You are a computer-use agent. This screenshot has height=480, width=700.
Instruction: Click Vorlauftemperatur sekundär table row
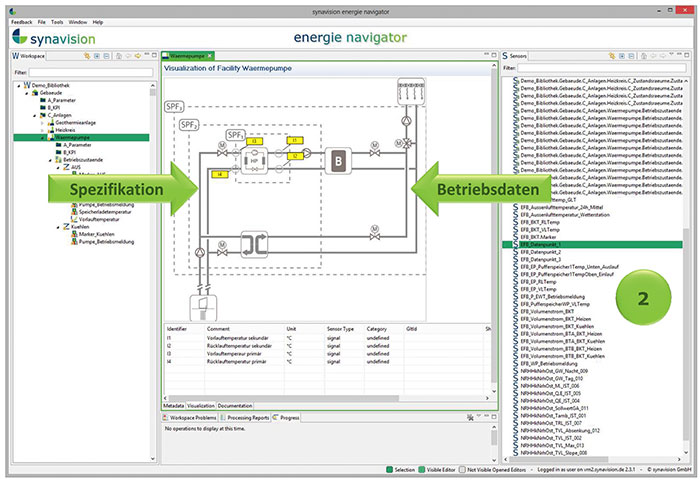[328, 338]
